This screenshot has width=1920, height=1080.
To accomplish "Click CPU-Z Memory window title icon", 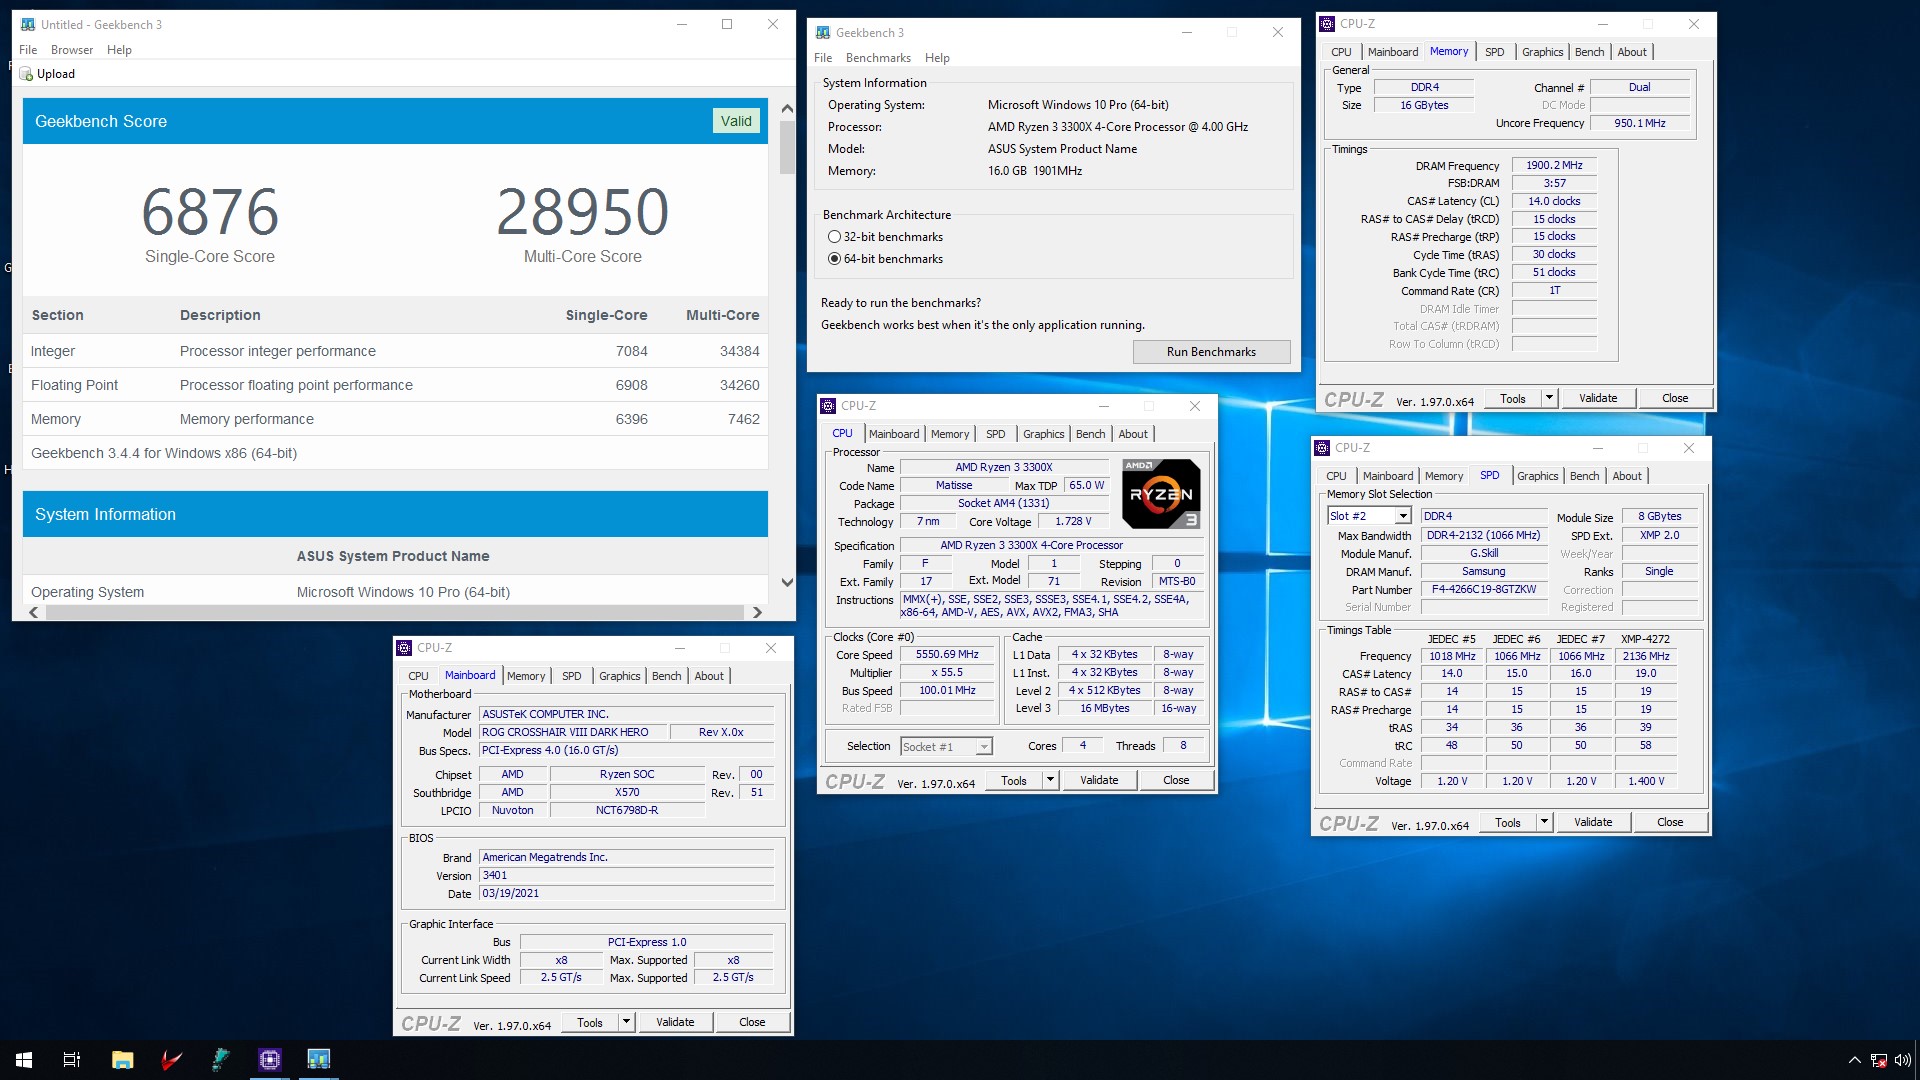I will click(1327, 24).
